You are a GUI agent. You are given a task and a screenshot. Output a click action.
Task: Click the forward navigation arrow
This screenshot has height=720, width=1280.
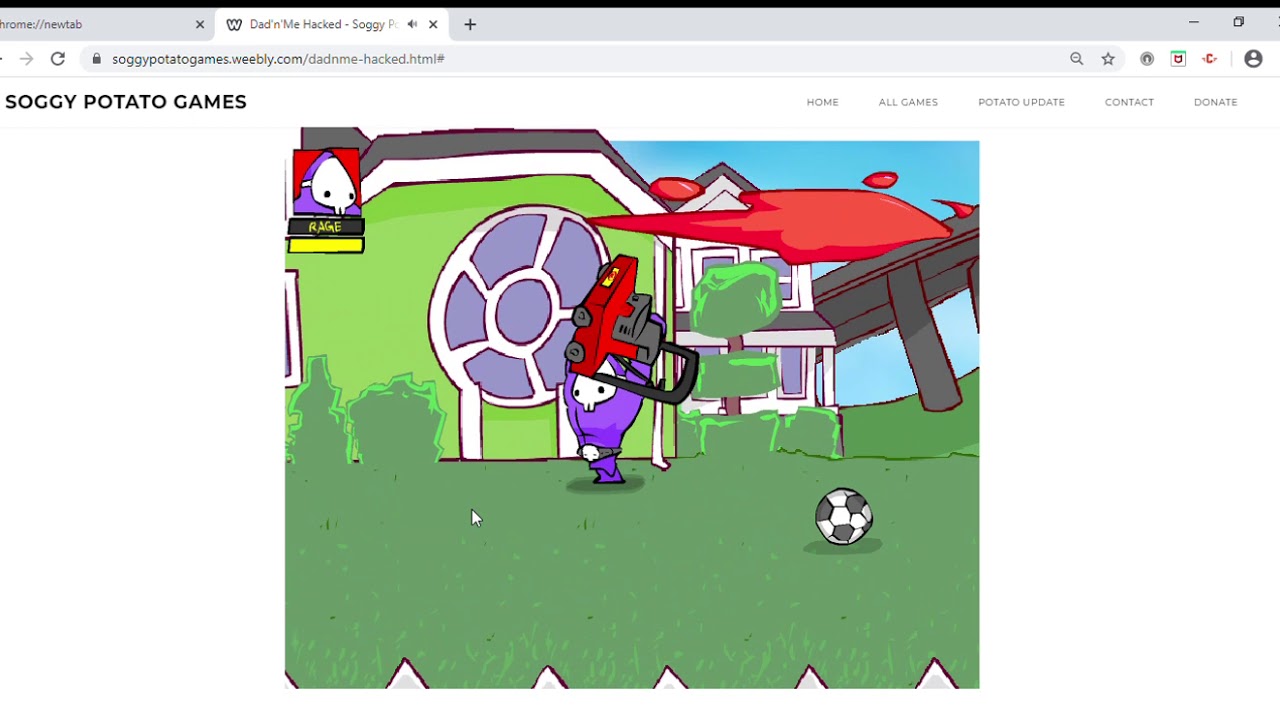[27, 59]
